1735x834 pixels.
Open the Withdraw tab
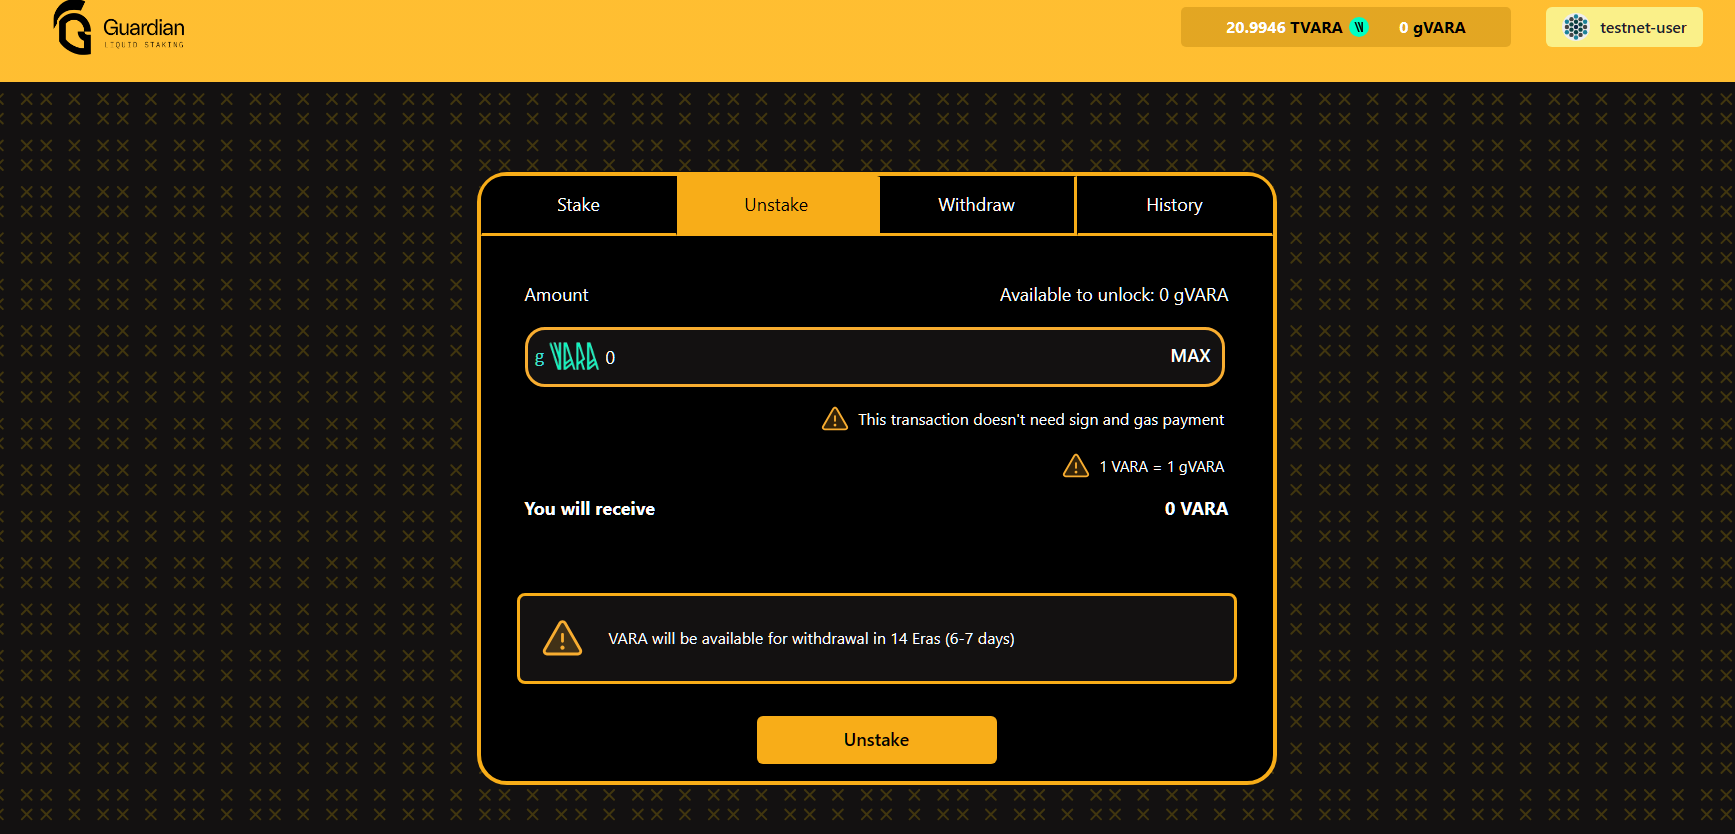pyautogui.click(x=976, y=205)
